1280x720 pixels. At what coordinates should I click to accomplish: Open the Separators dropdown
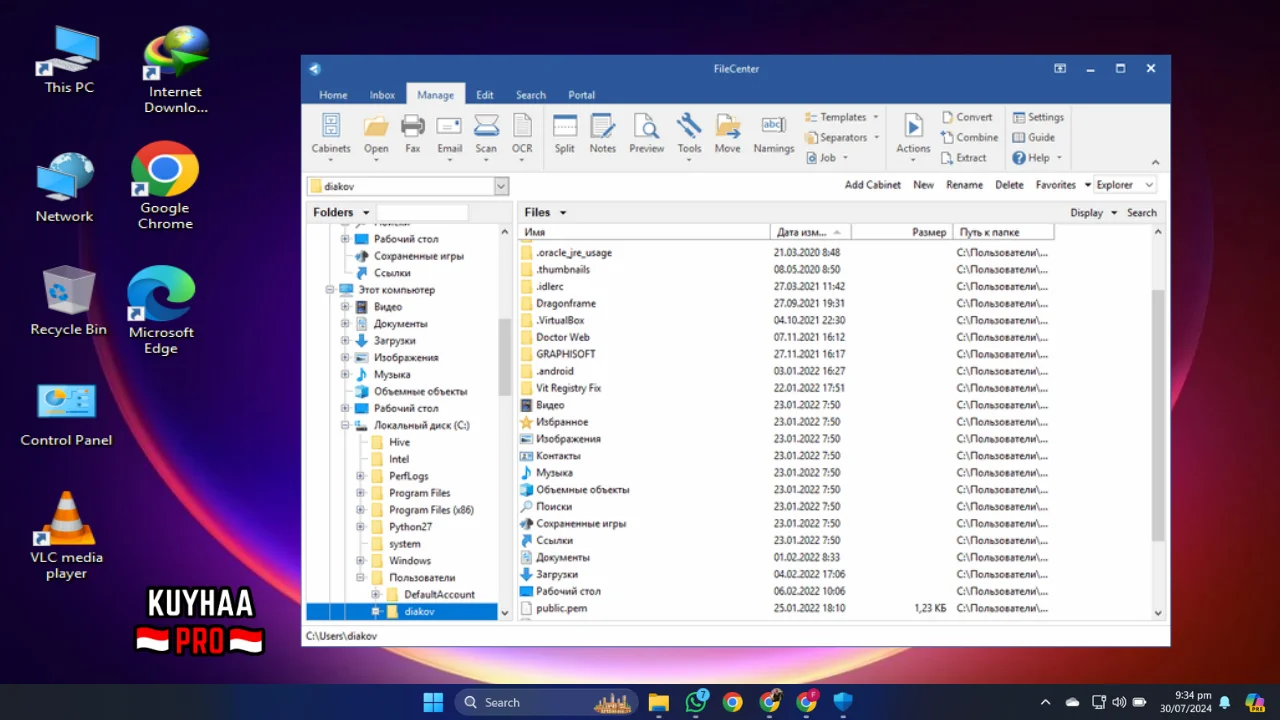tap(842, 137)
